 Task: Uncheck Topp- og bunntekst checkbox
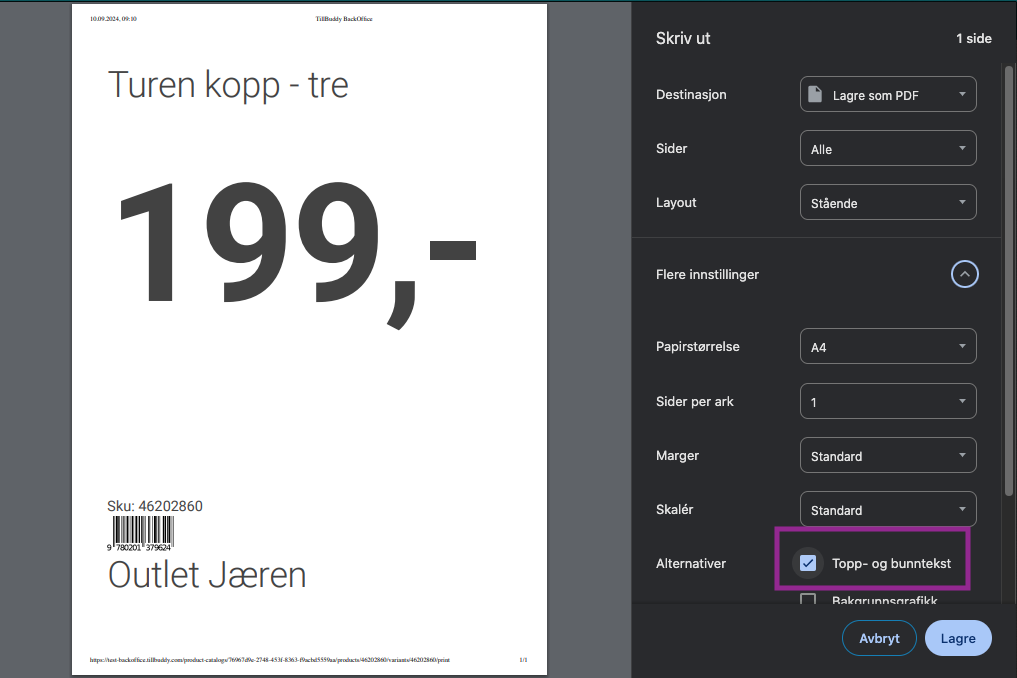808,563
